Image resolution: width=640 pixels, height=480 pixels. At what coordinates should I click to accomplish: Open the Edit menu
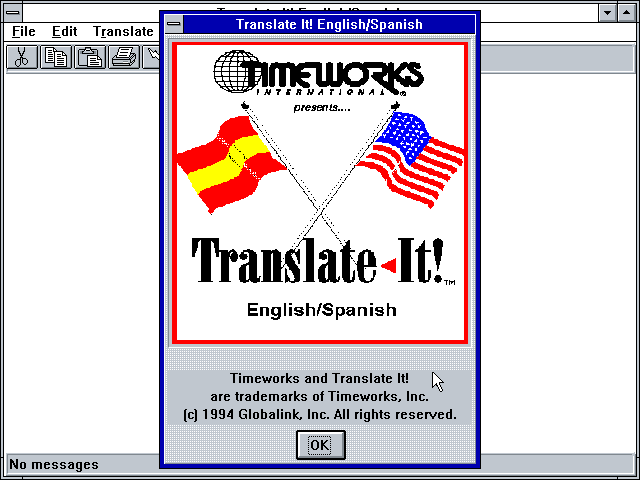click(64, 31)
